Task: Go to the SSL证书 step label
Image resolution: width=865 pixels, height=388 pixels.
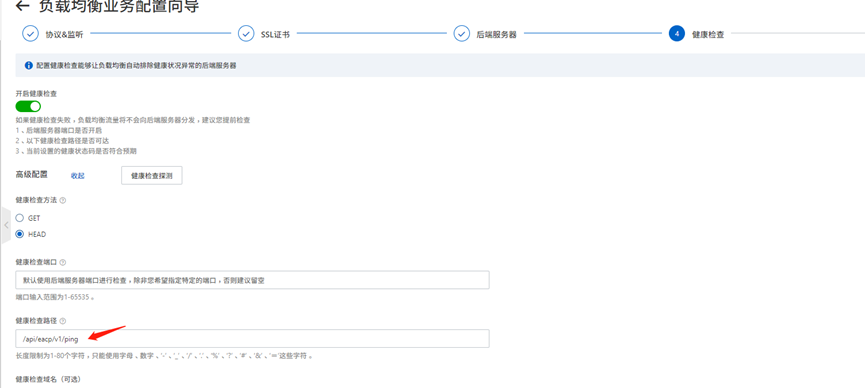Action: pyautogui.click(x=275, y=34)
